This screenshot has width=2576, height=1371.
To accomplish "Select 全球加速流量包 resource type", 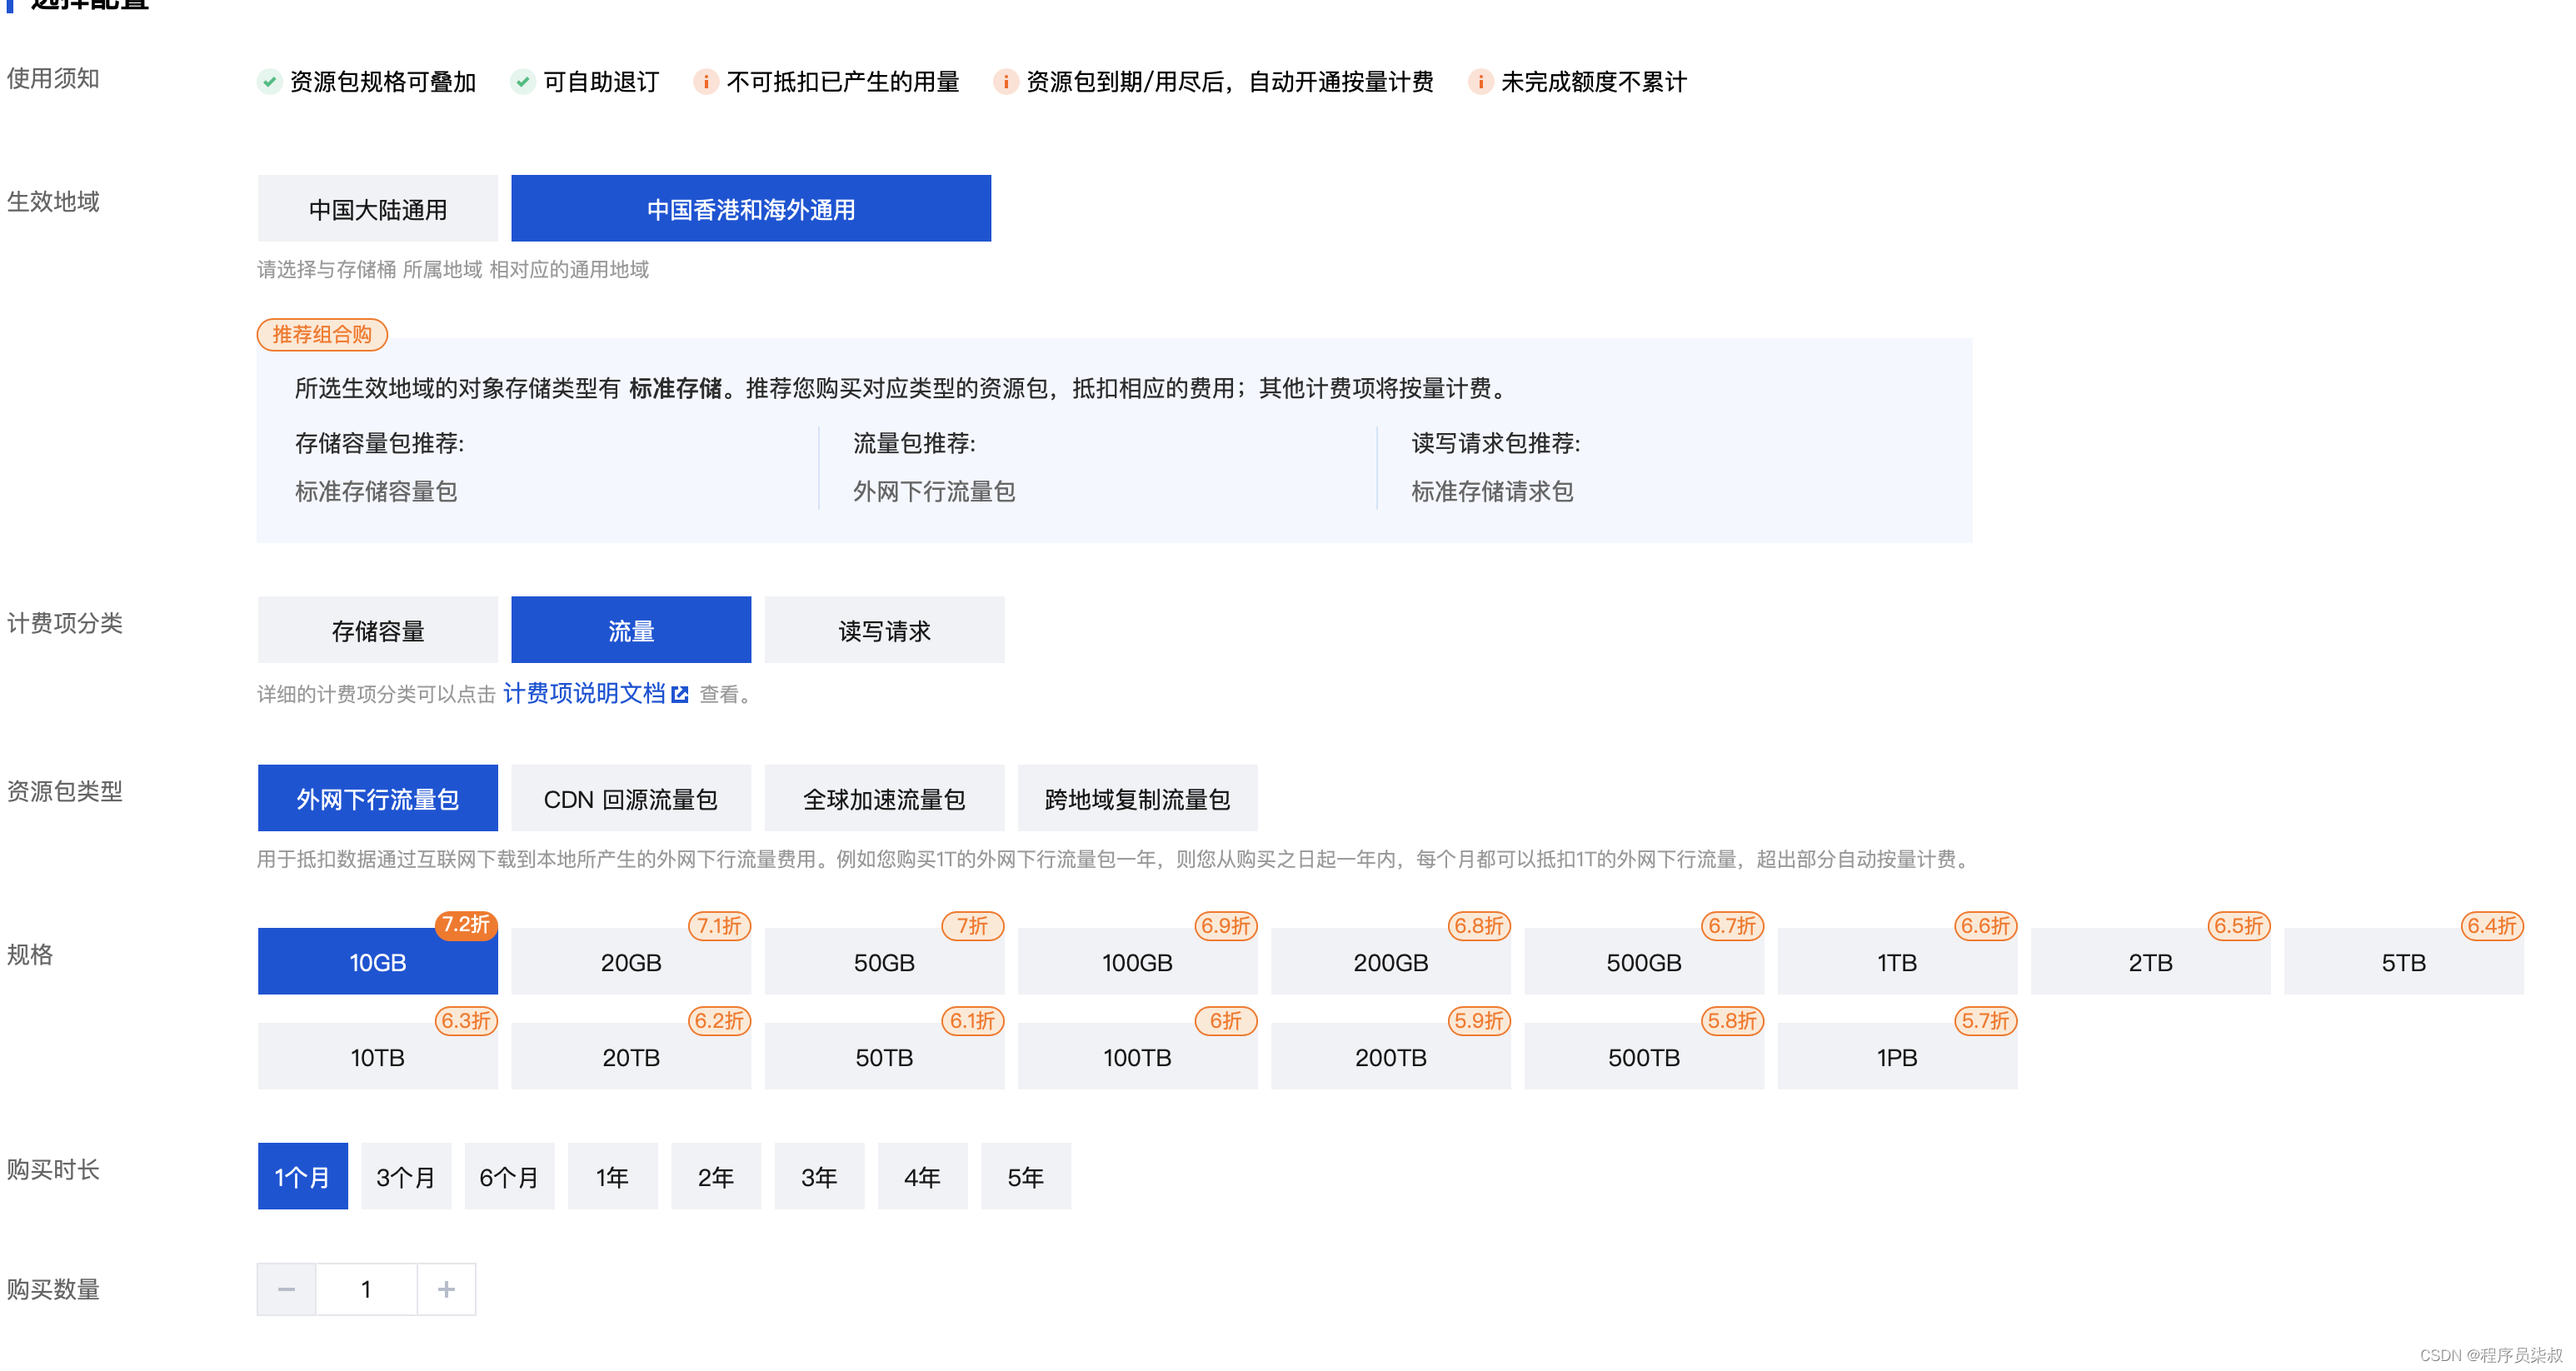I will (884, 798).
